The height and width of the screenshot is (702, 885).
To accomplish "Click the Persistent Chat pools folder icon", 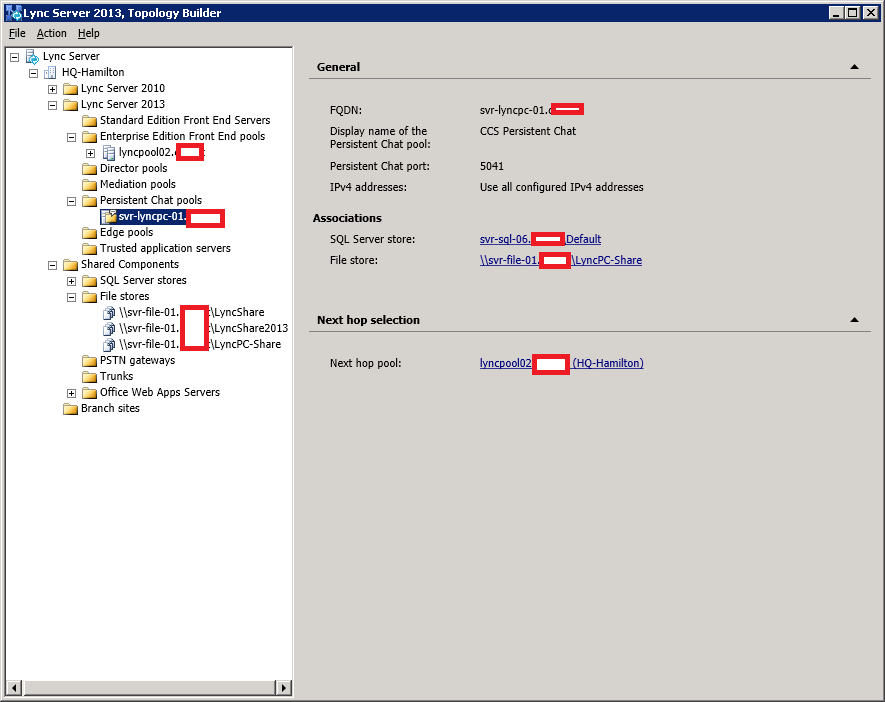I will [89, 200].
